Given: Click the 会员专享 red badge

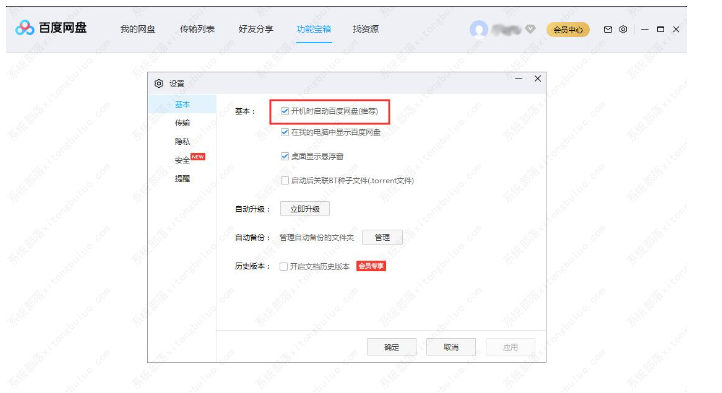Looking at the screenshot, I should (371, 266).
